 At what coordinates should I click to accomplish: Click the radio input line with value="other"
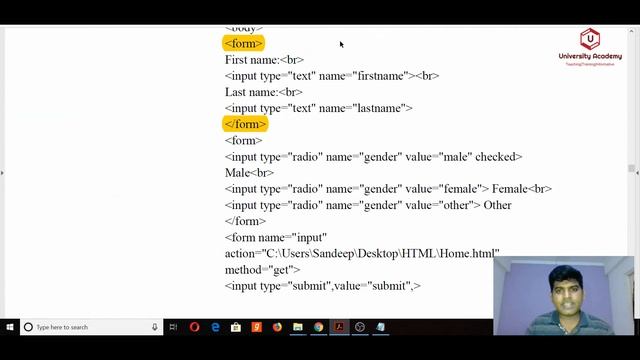tap(368, 205)
